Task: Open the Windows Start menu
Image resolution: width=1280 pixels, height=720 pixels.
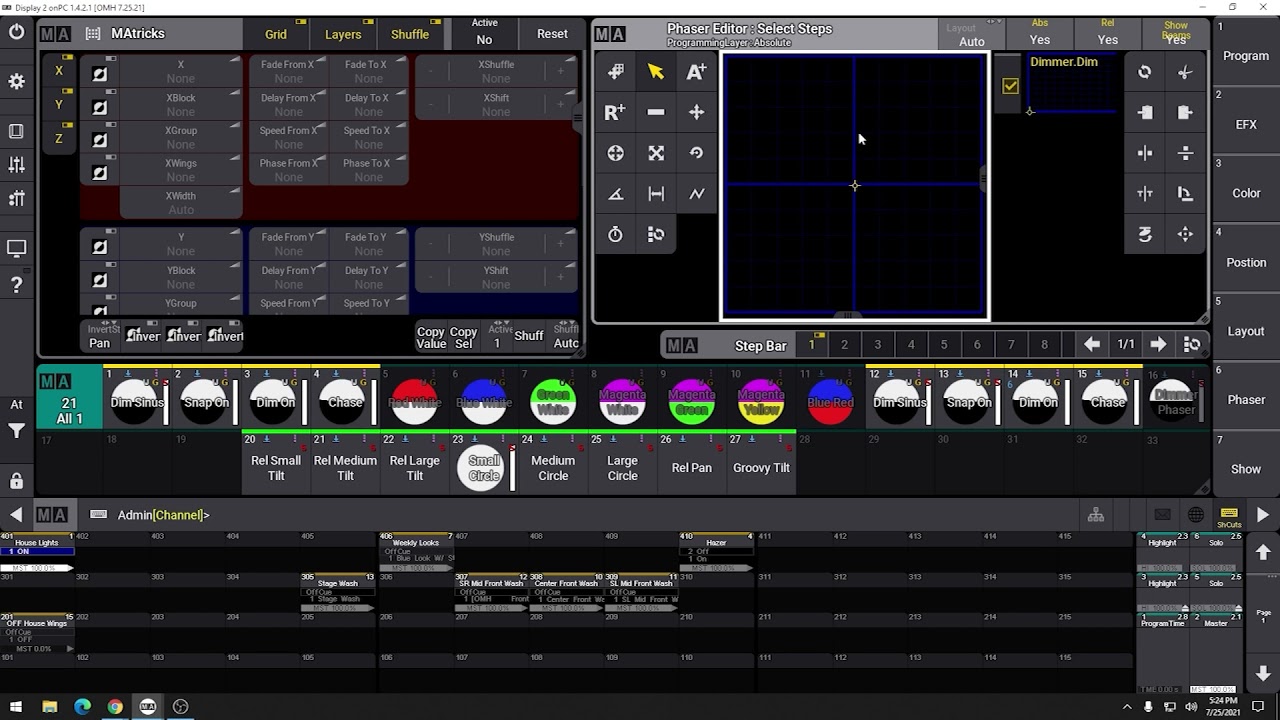Action: 16,706
